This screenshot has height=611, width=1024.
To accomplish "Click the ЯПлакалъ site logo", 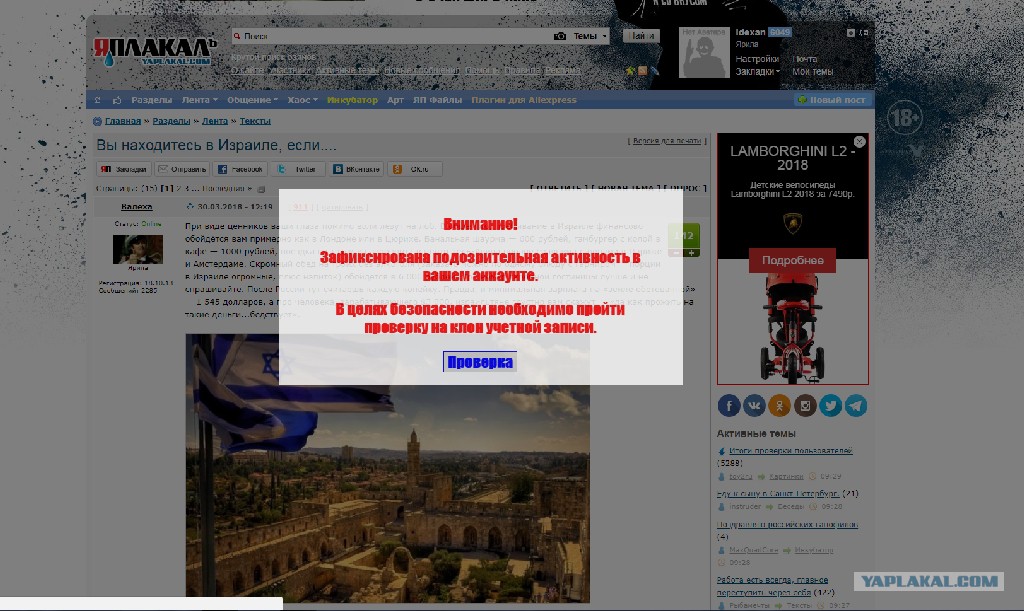I will [x=154, y=52].
